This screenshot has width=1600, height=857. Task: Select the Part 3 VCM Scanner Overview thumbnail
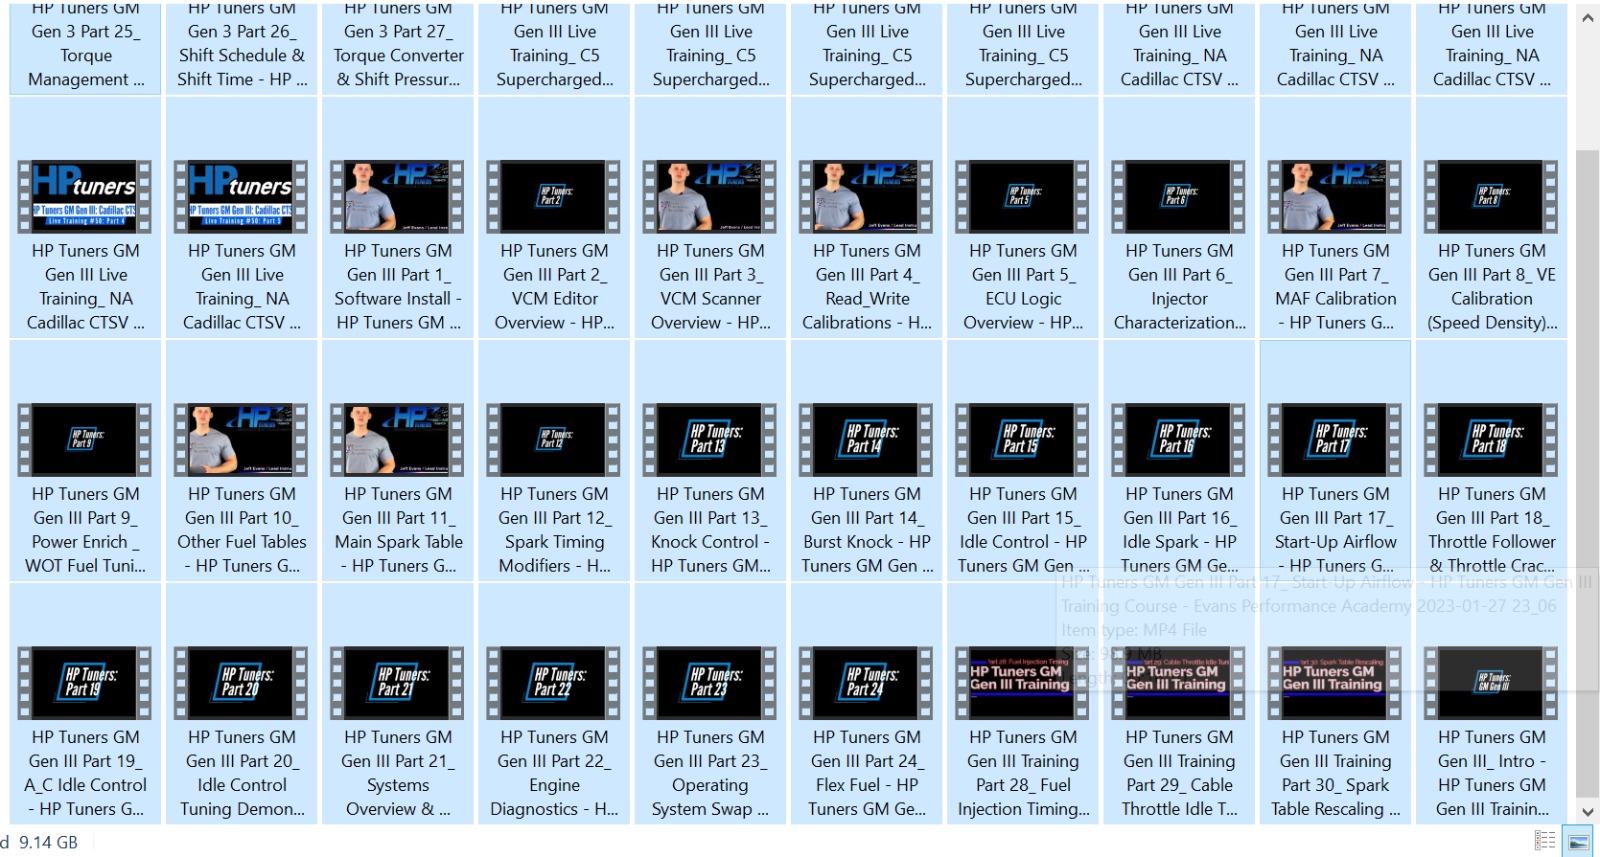(x=710, y=197)
